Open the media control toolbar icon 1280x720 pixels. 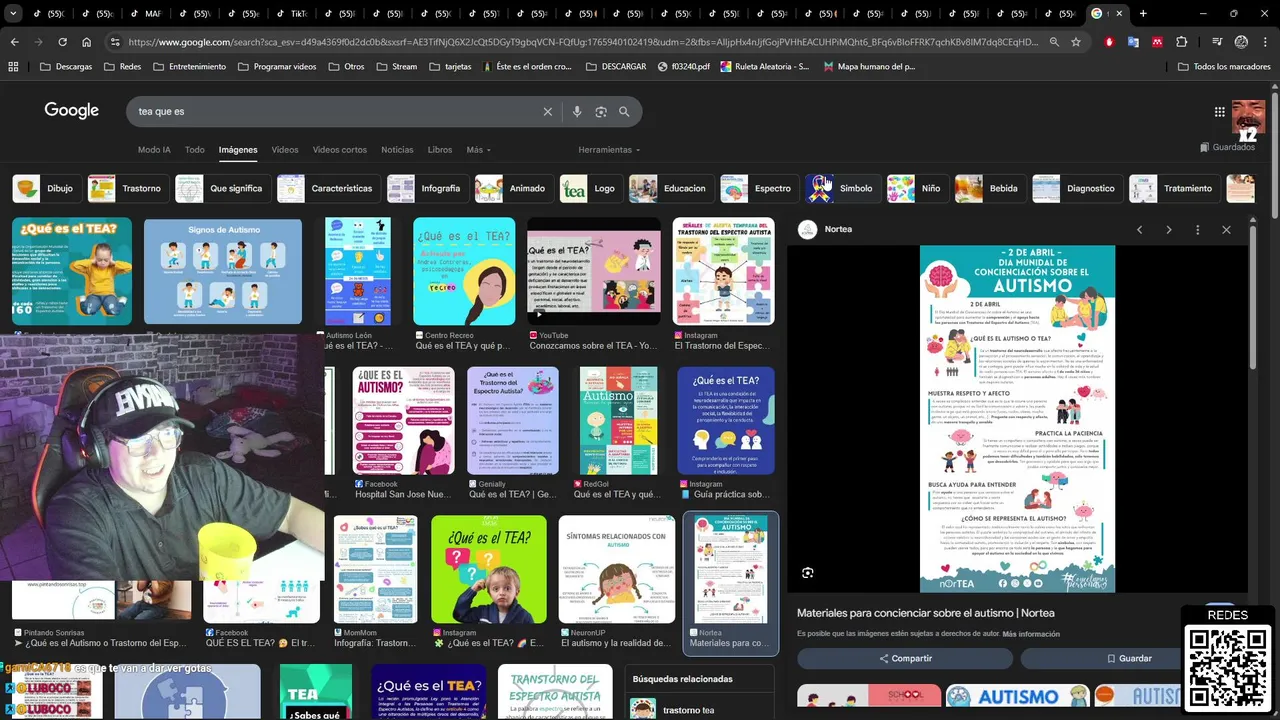1216,42
